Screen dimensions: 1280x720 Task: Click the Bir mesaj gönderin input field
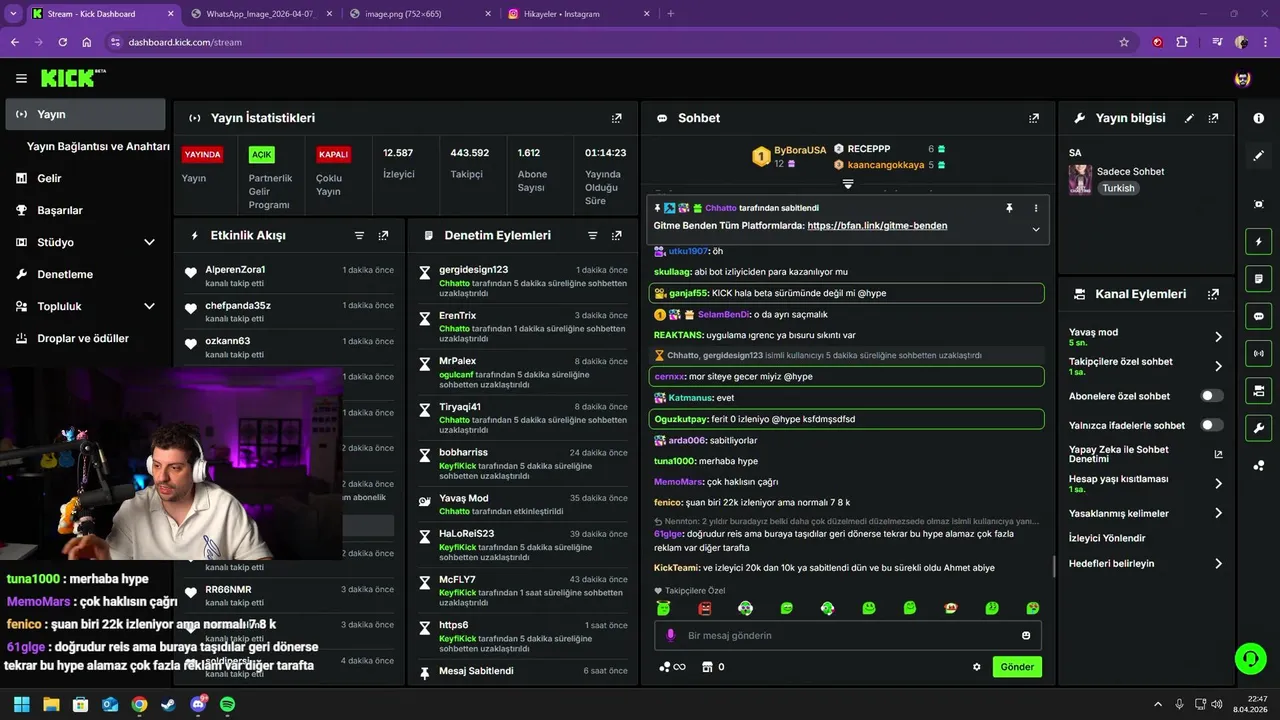pyautogui.click(x=848, y=636)
